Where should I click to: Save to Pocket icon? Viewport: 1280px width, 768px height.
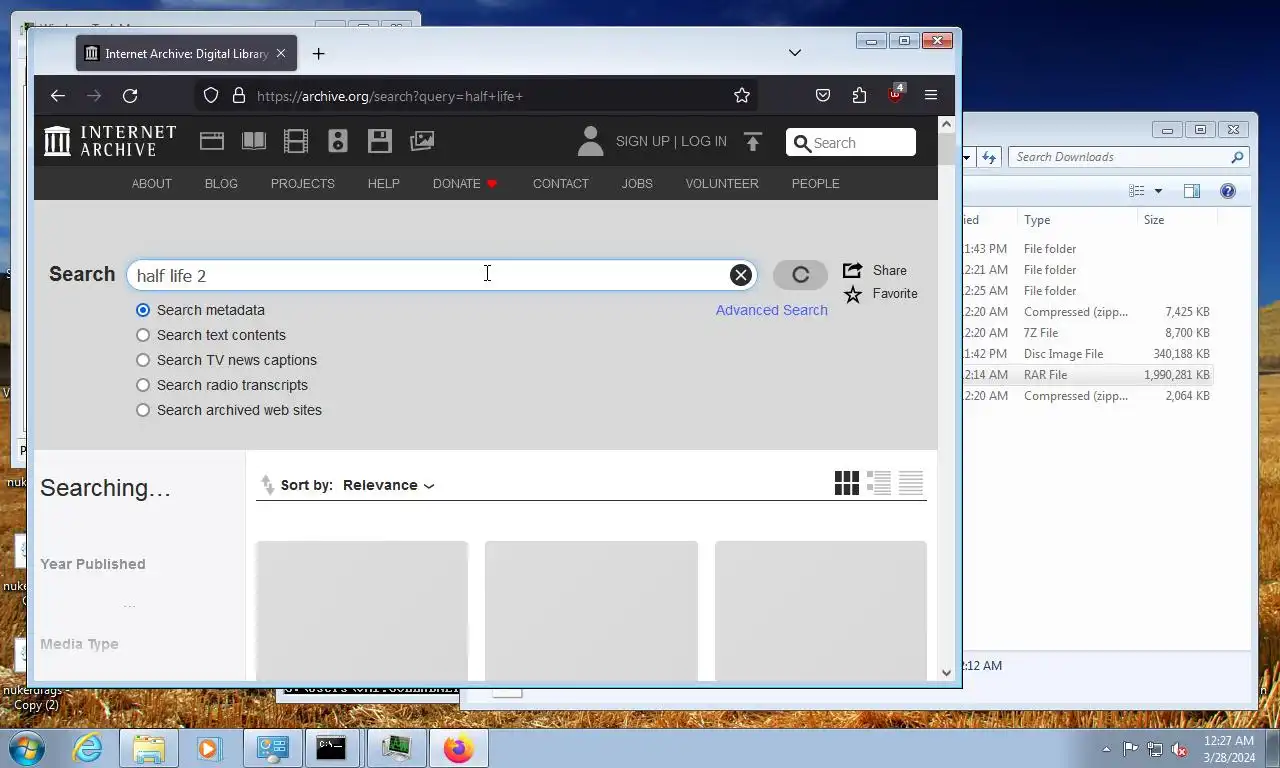(823, 96)
